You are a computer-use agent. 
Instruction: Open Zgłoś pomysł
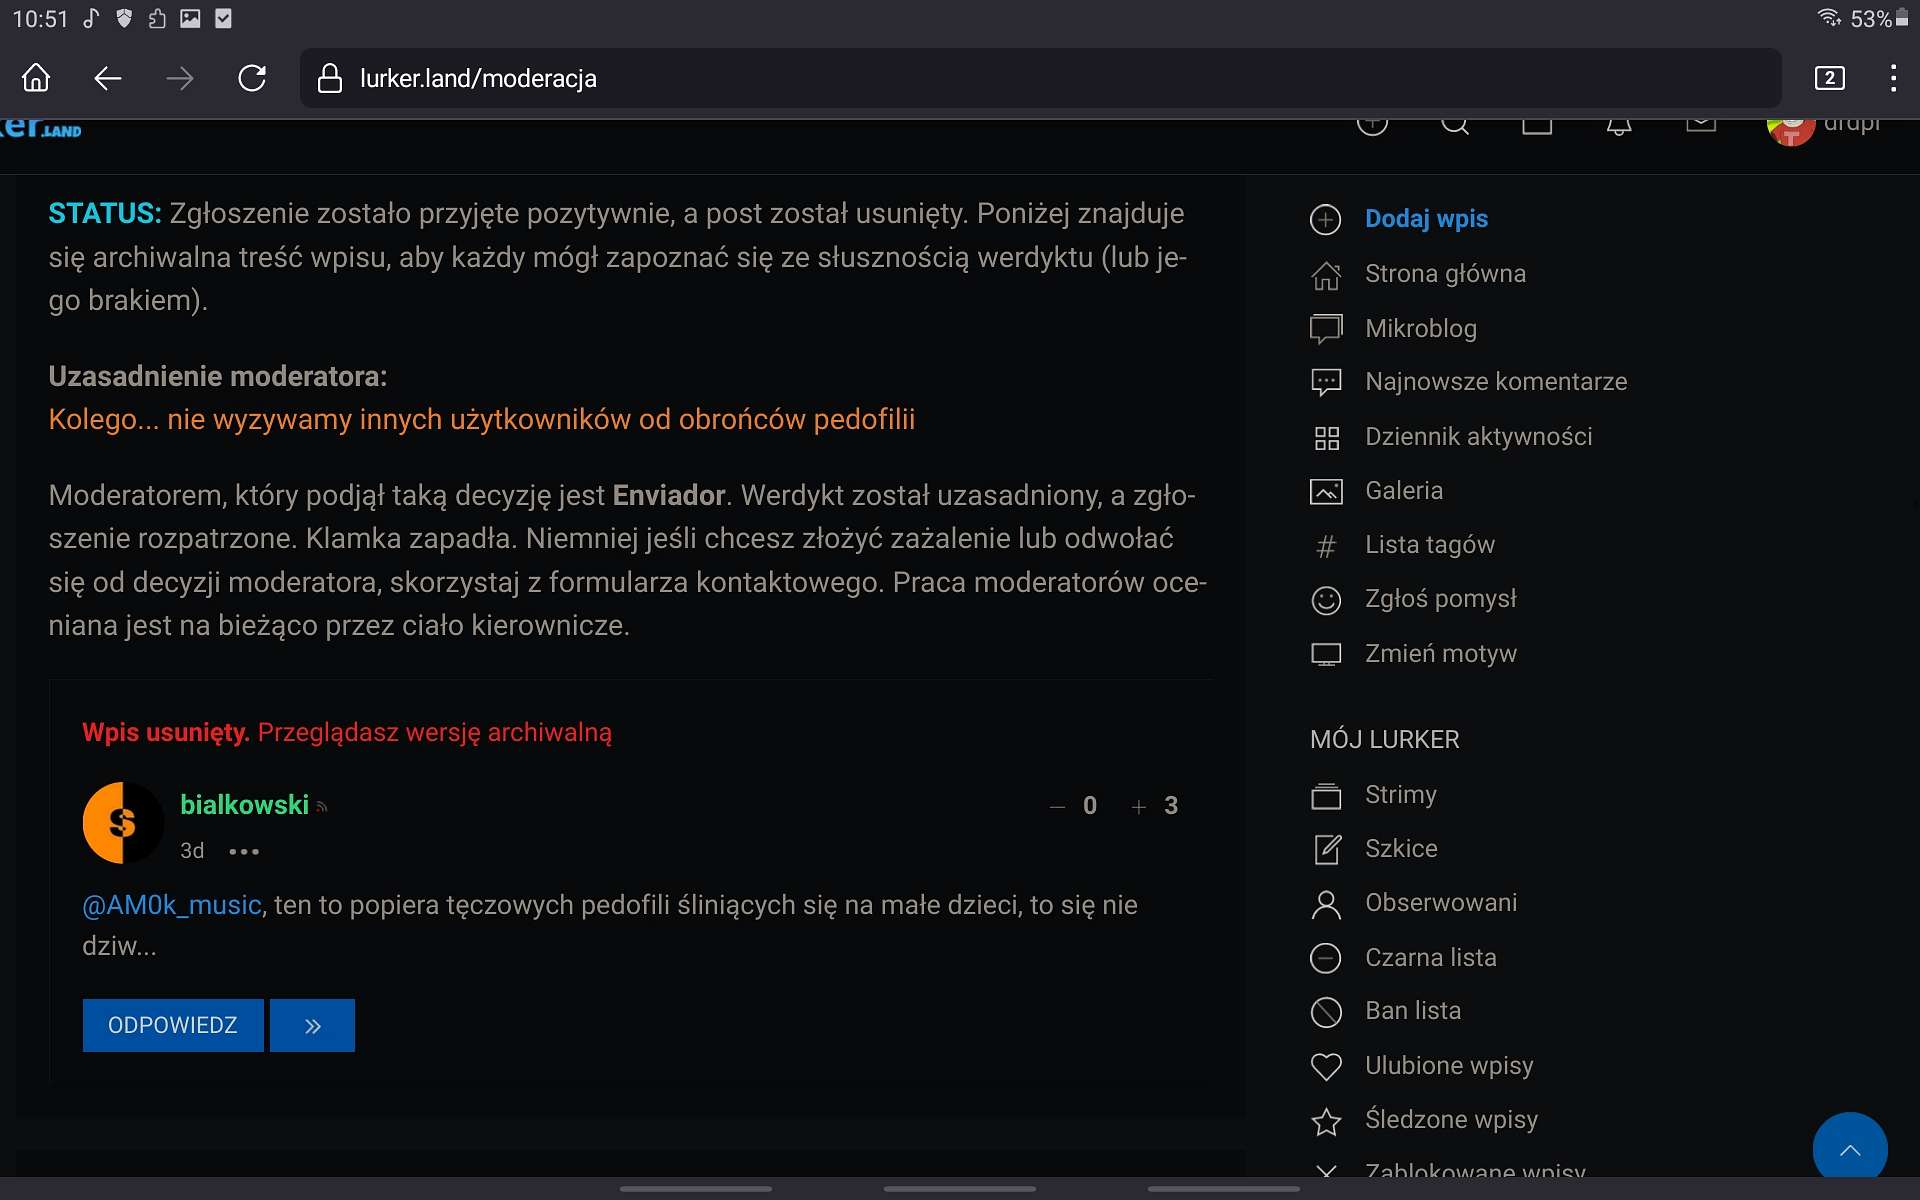(1441, 599)
